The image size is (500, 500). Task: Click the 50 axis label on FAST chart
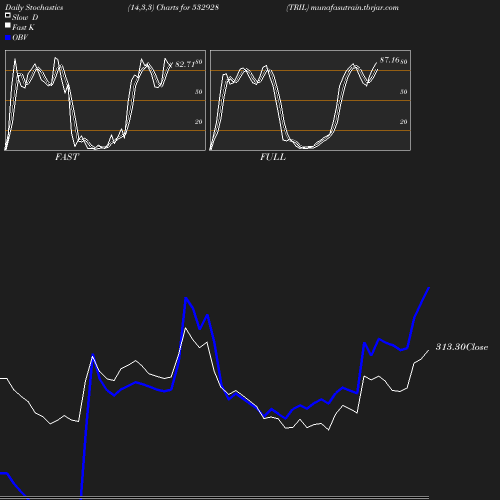point(199,92)
